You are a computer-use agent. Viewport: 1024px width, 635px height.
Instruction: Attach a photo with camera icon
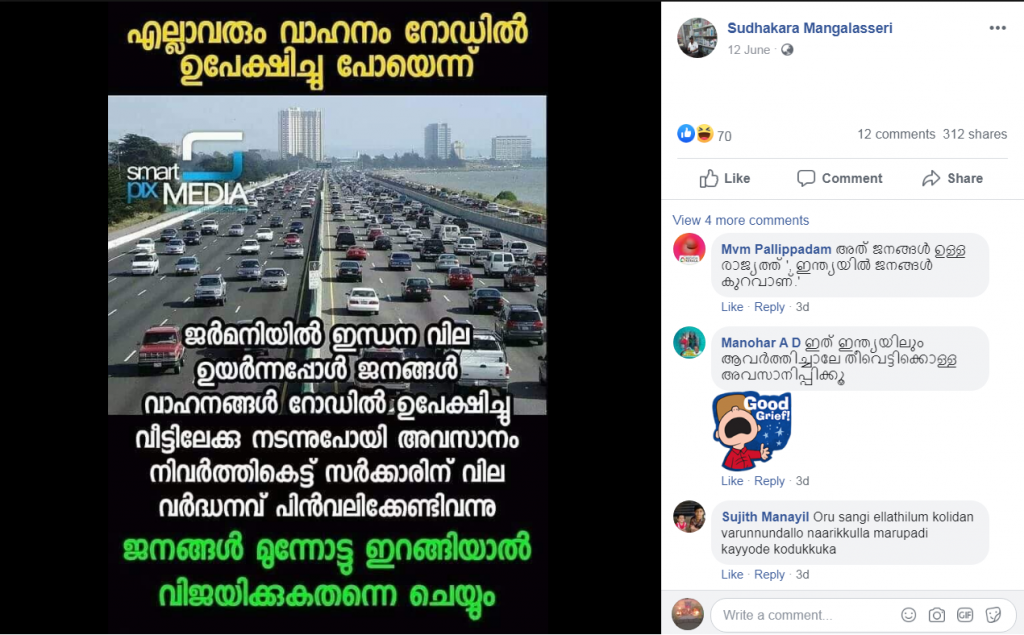(x=936, y=615)
